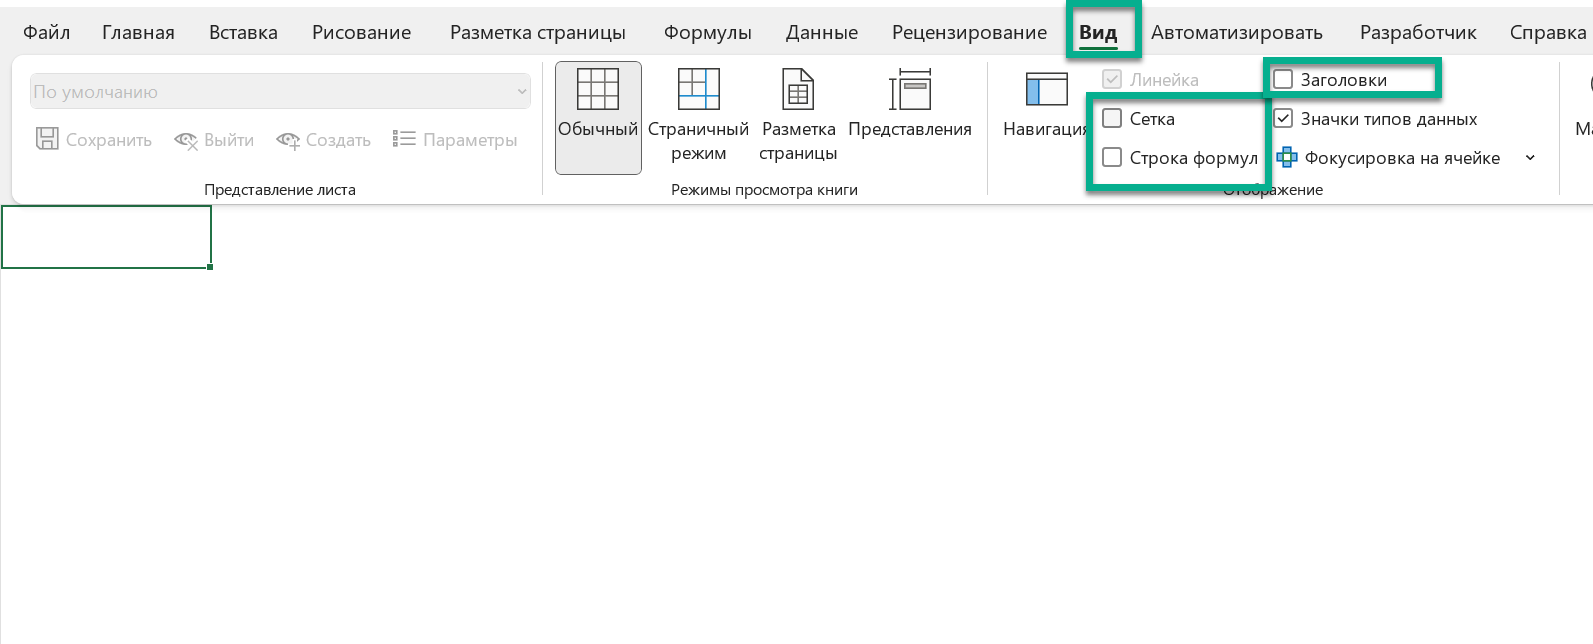The height and width of the screenshot is (644, 1593).
Task: Expand the По умолчанию sheet view dropdown
Action: [x=521, y=92]
